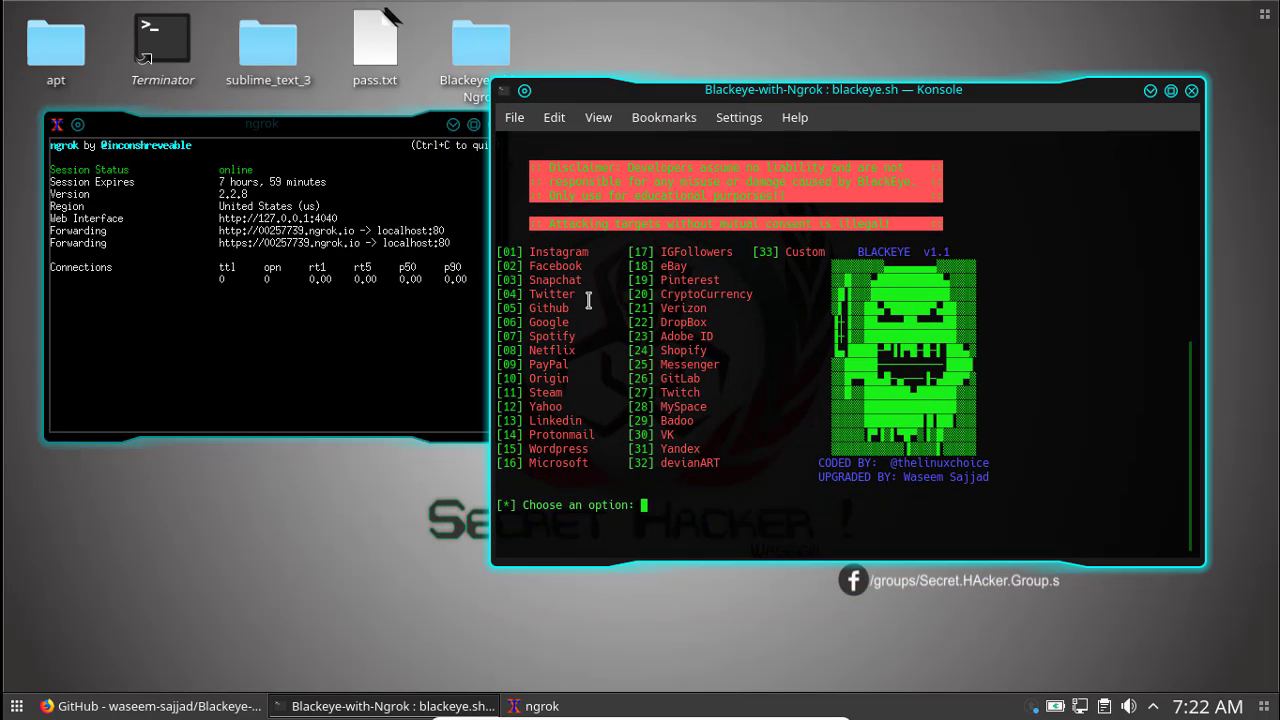Click the https://00257739.ngrok.io forwarding line
Image resolution: width=1280 pixels, height=720 pixels.
click(x=334, y=243)
